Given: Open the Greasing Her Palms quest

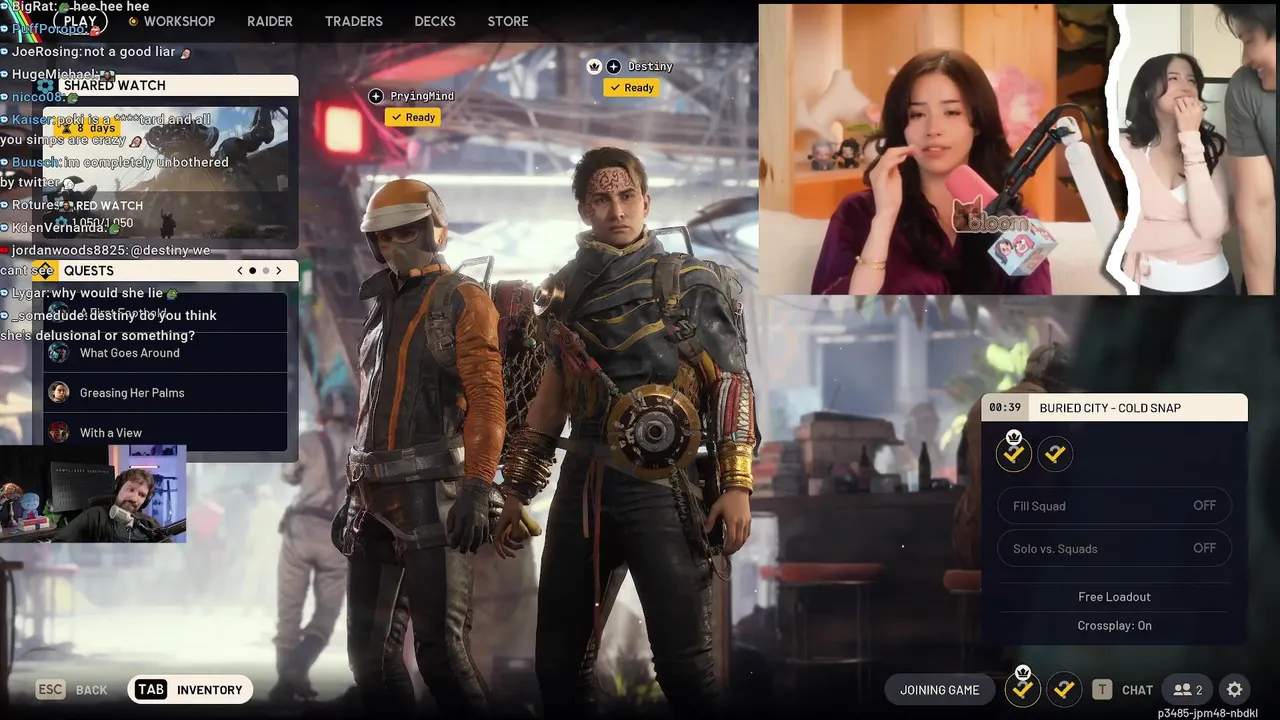Looking at the screenshot, I should pos(166,393).
